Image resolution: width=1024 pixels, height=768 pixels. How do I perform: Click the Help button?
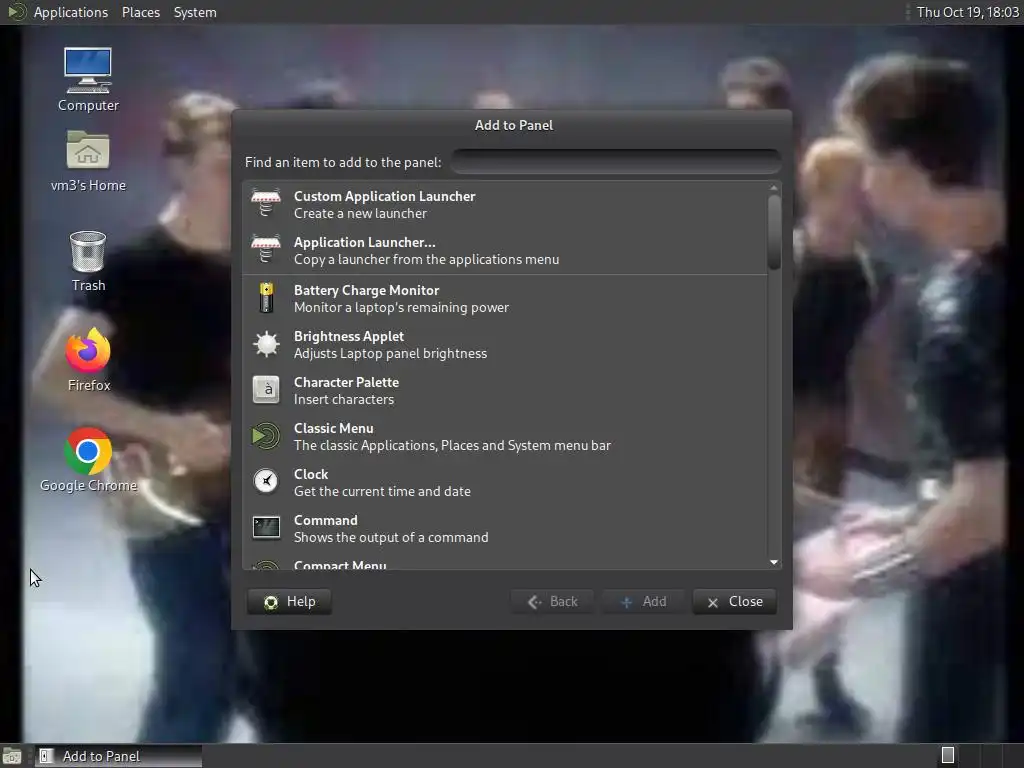289,601
